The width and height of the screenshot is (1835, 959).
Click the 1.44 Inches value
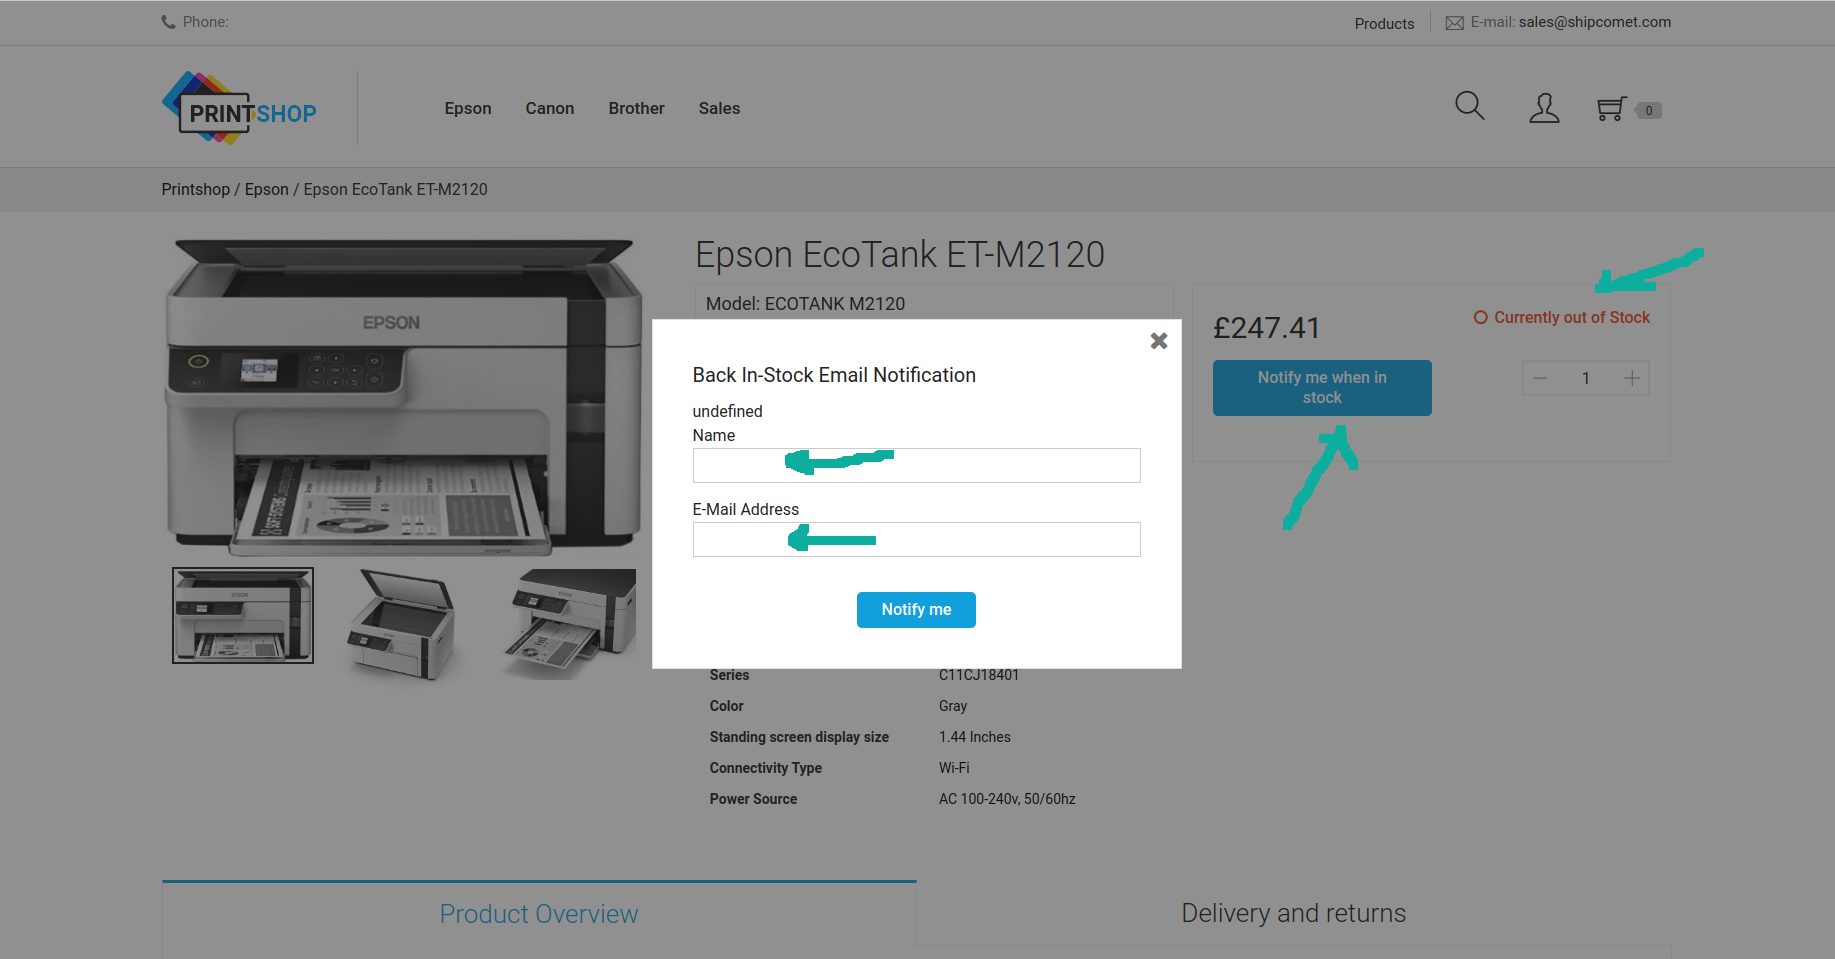coord(975,737)
